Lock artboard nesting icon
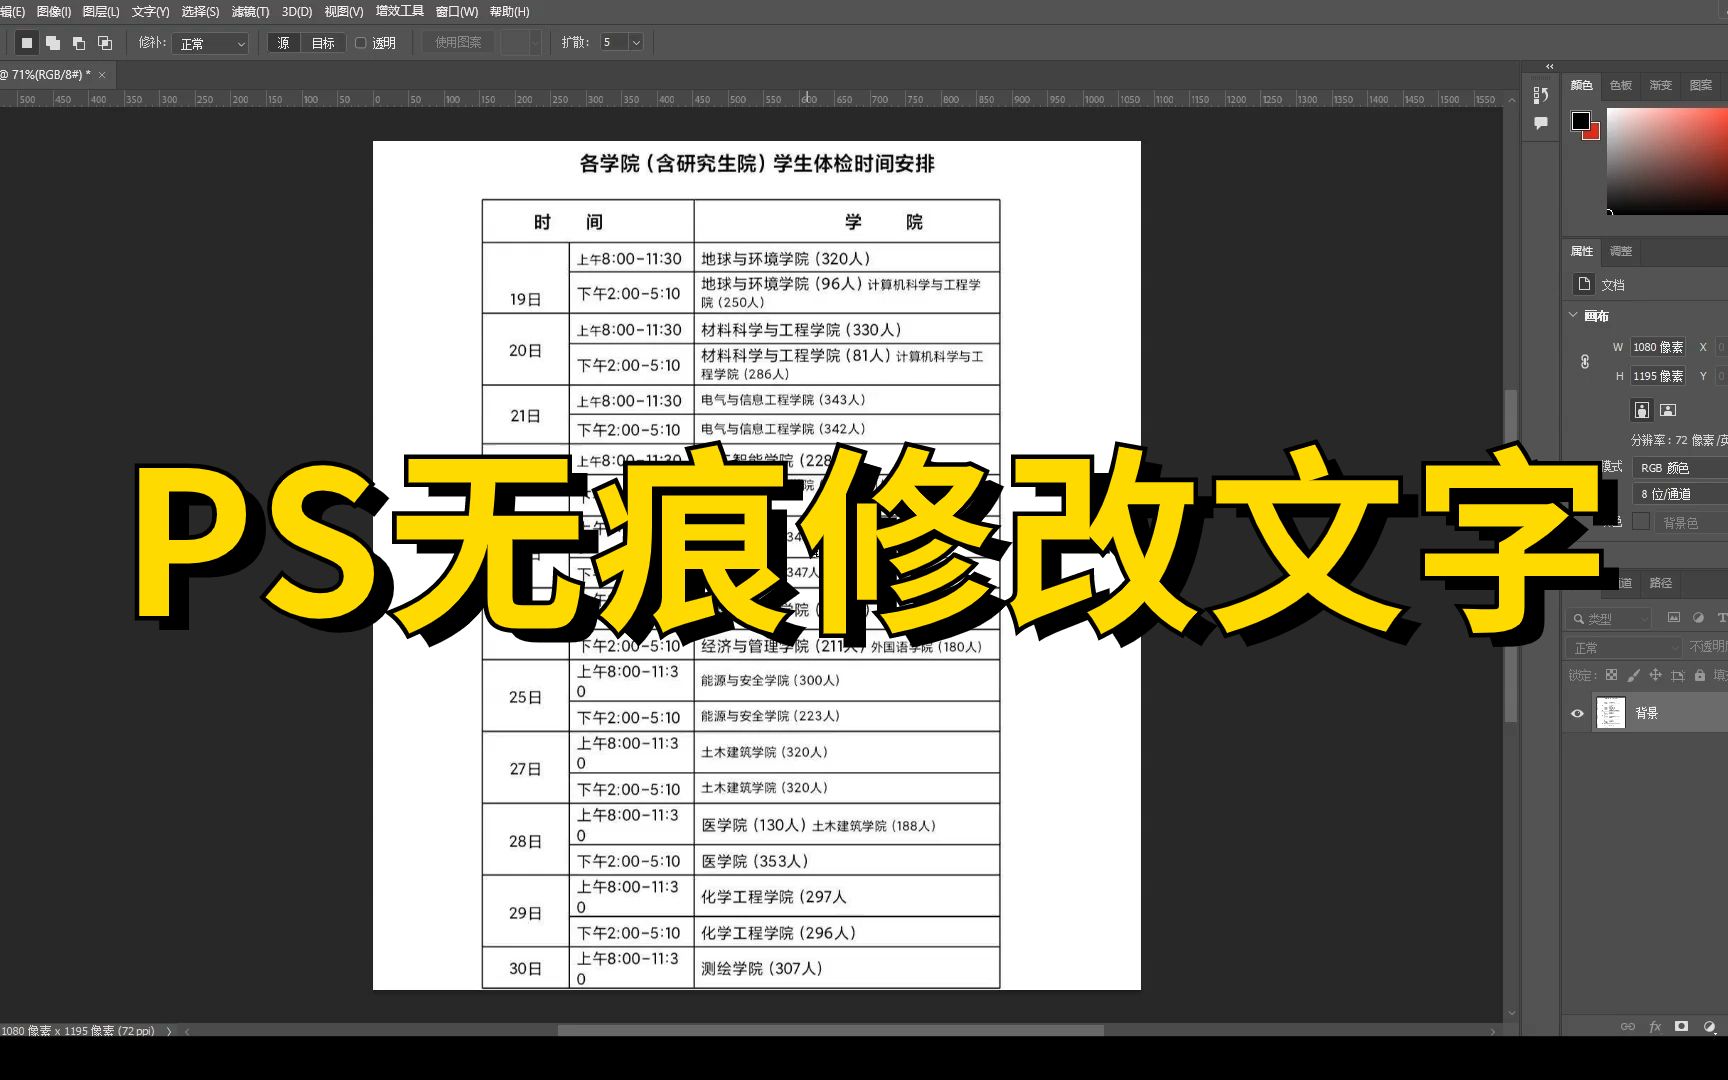1728x1080 pixels. (1677, 675)
